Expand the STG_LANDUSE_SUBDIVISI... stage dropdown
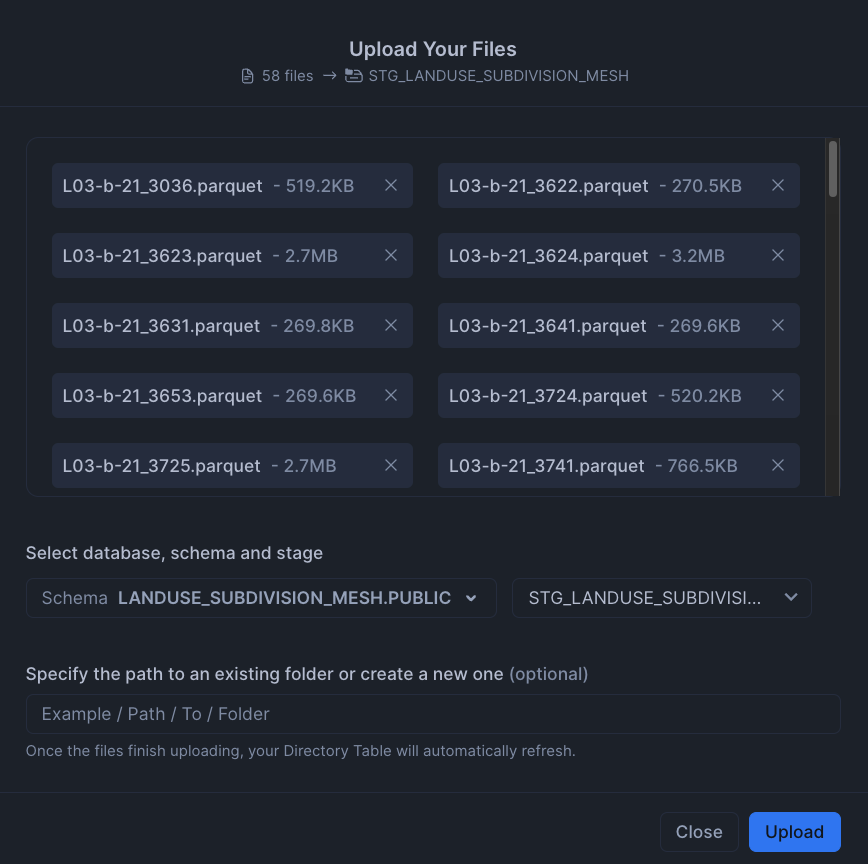Screen dimensions: 868x864 [x=662, y=598]
